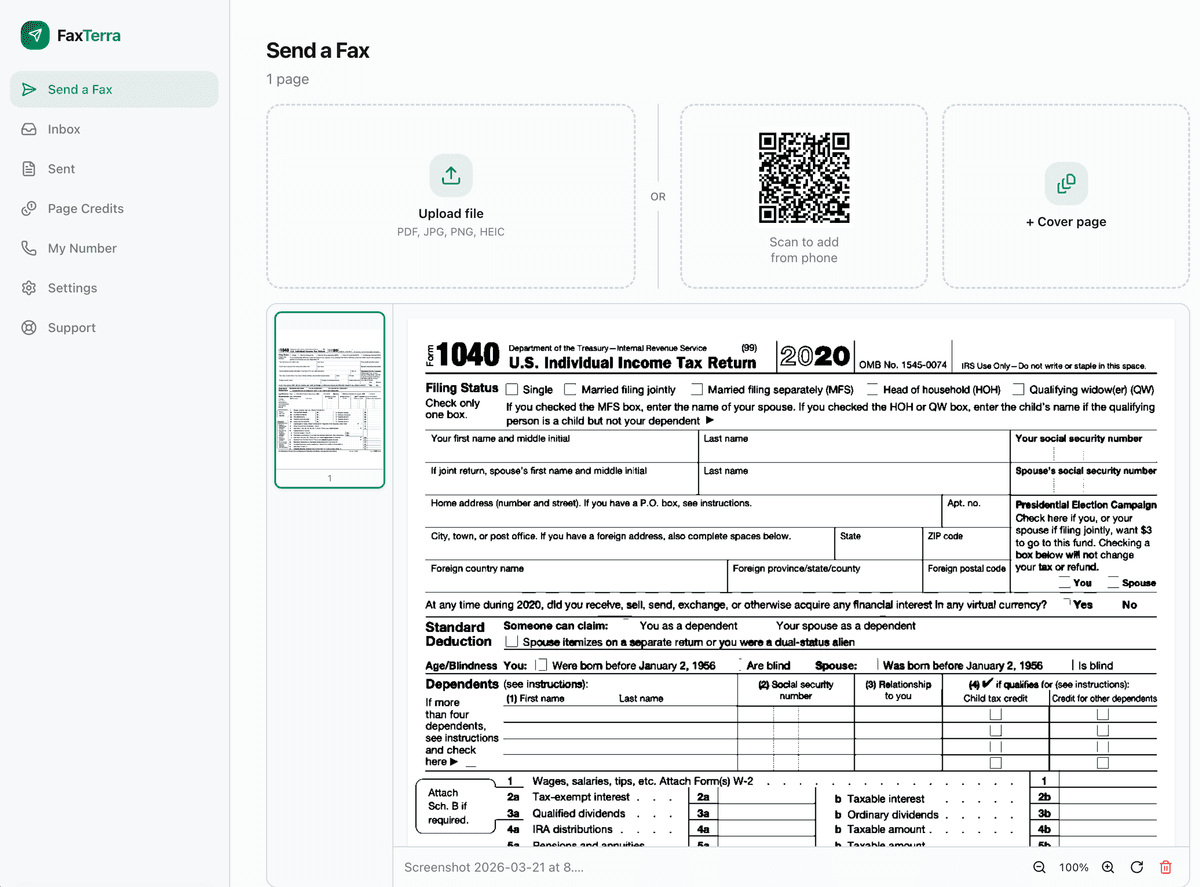The image size is (1200, 887).
Task: Open Settings via the gear icon
Action: tap(28, 288)
